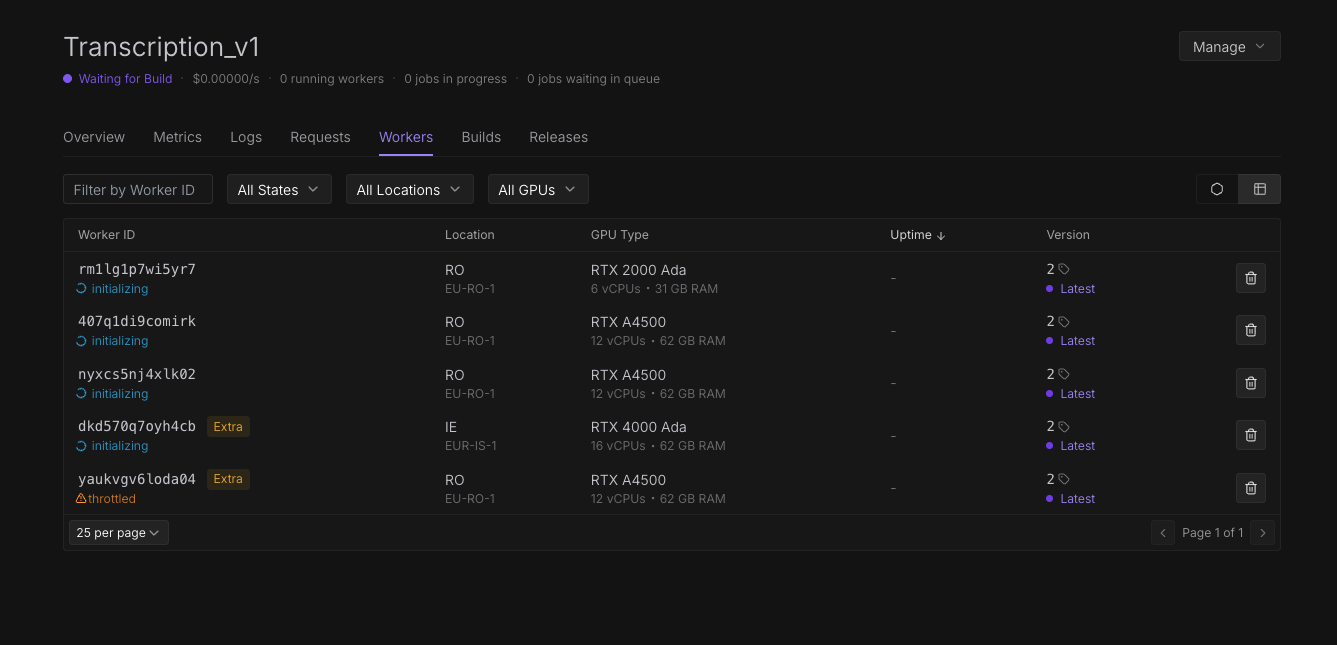
Task: Delete worker rm1lg1p7wi5yr7 with trash icon
Action: coord(1250,278)
